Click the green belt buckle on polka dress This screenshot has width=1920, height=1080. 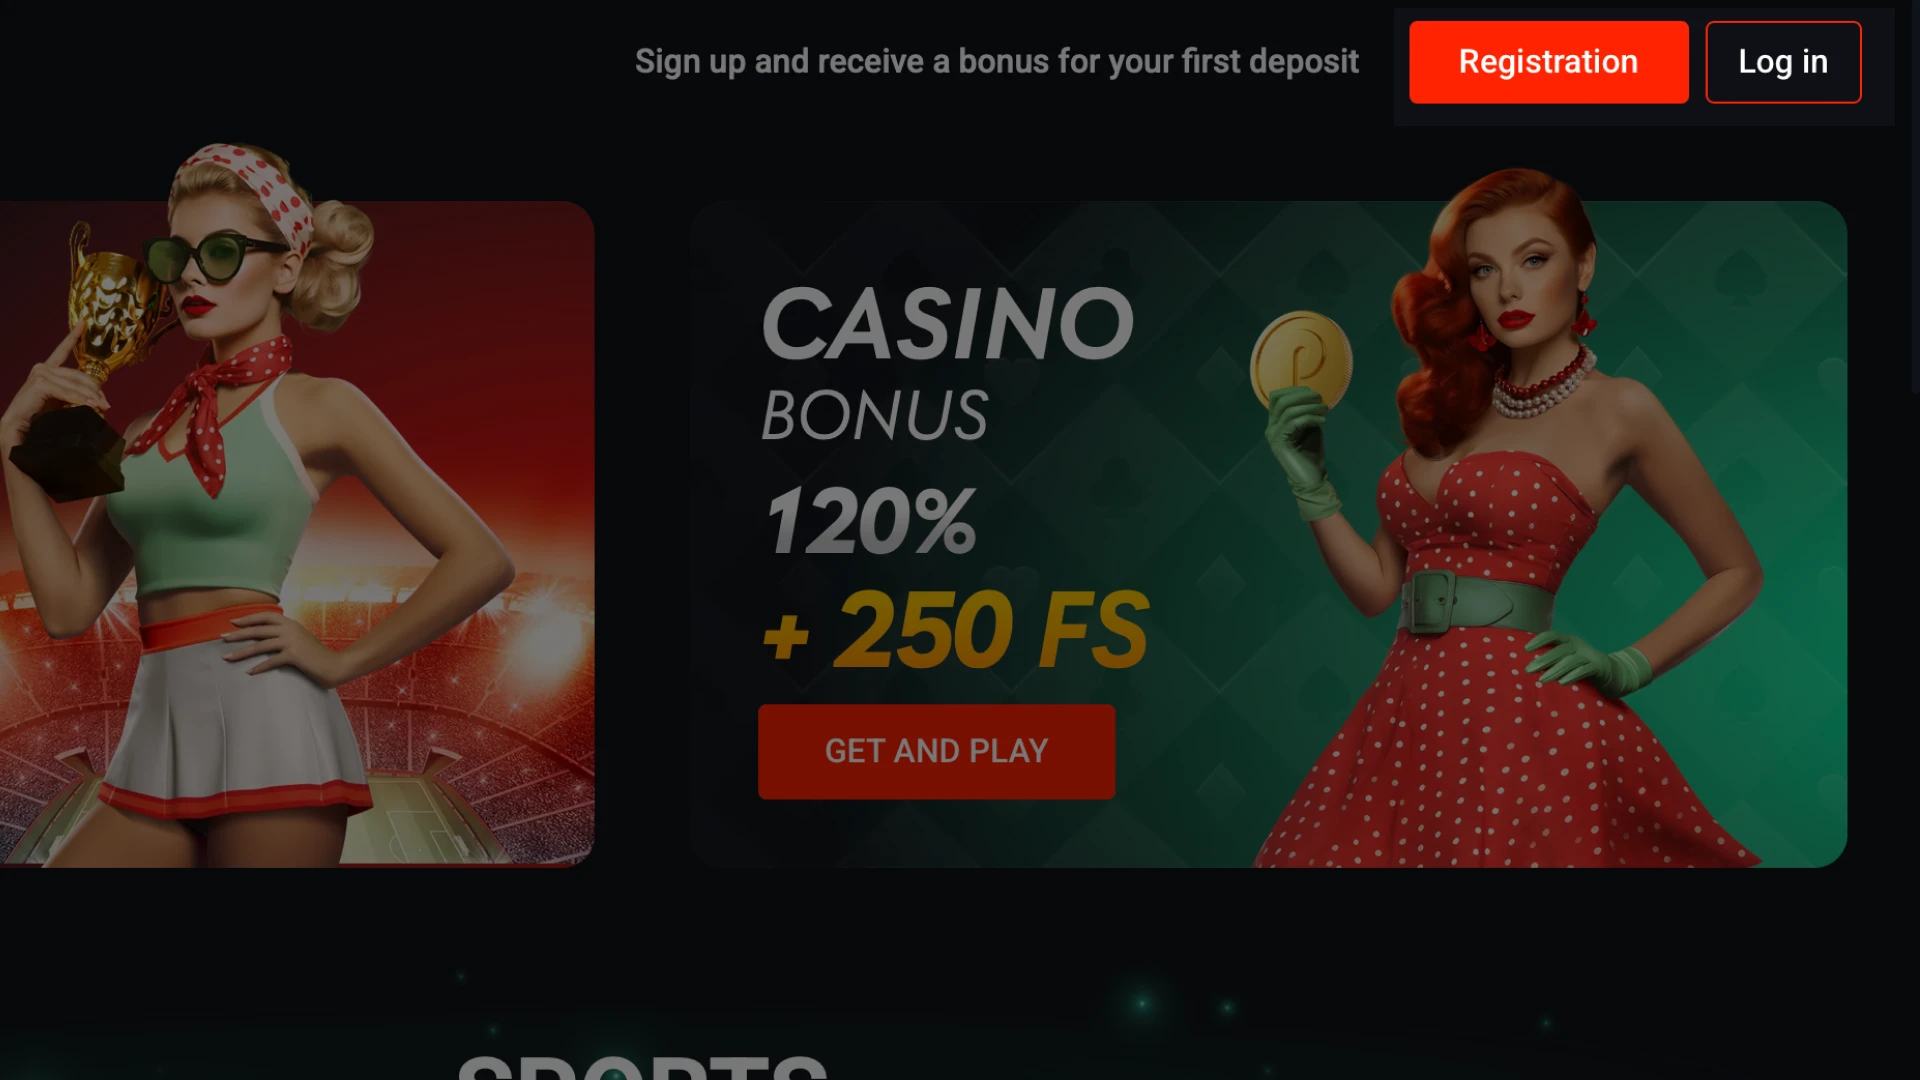1430,602
